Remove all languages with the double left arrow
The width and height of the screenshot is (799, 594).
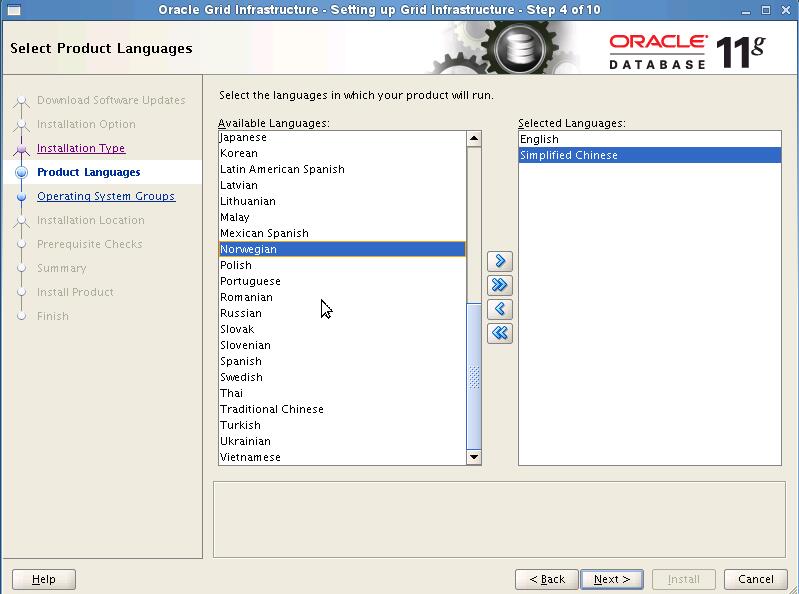[500, 333]
